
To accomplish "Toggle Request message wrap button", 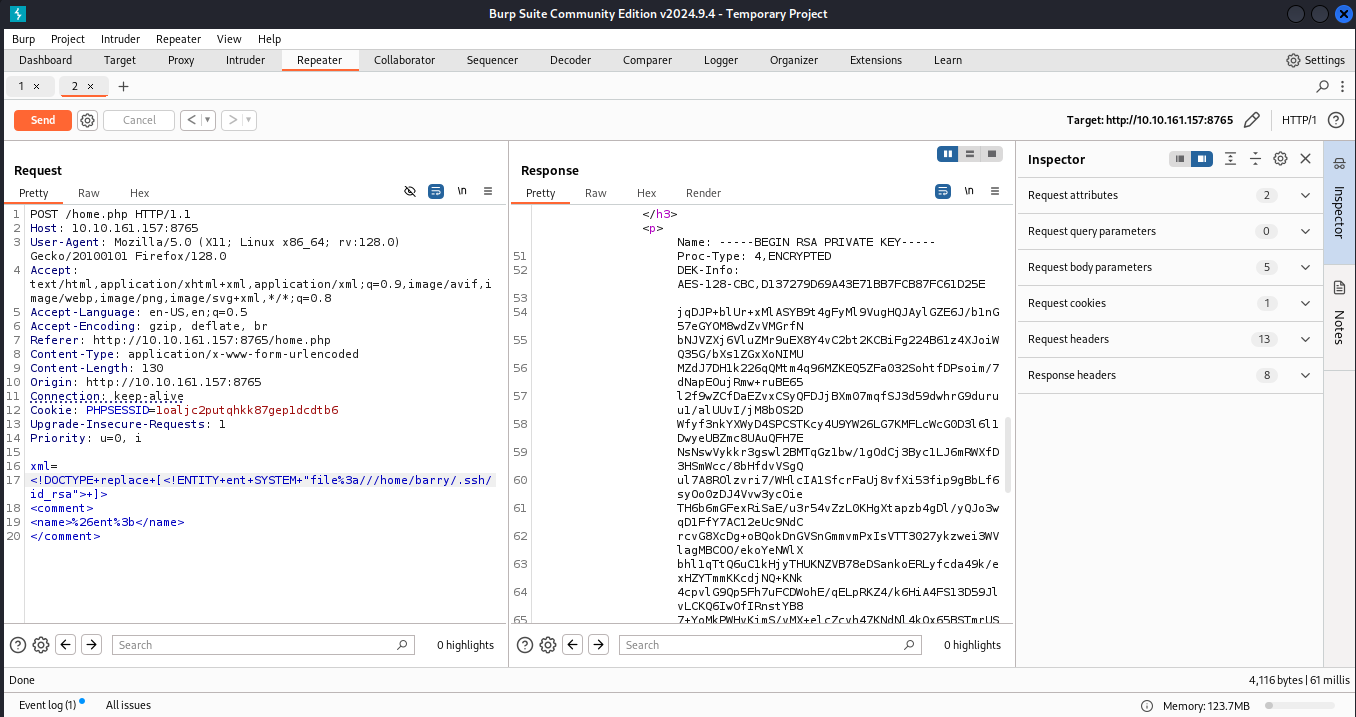I will pyautogui.click(x=436, y=191).
